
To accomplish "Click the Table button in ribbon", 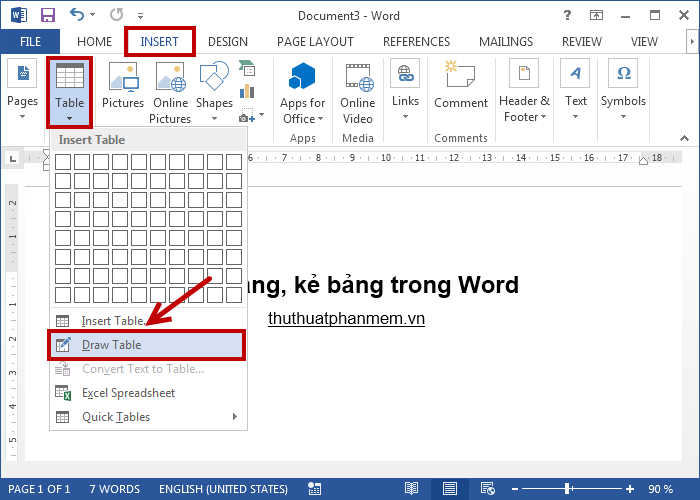I will pyautogui.click(x=69, y=92).
